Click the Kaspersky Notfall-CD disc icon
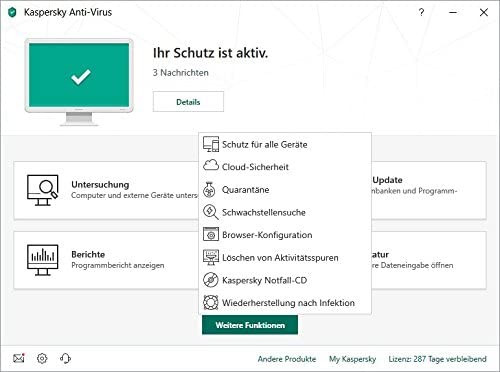The height and width of the screenshot is (372, 500). pos(210,280)
